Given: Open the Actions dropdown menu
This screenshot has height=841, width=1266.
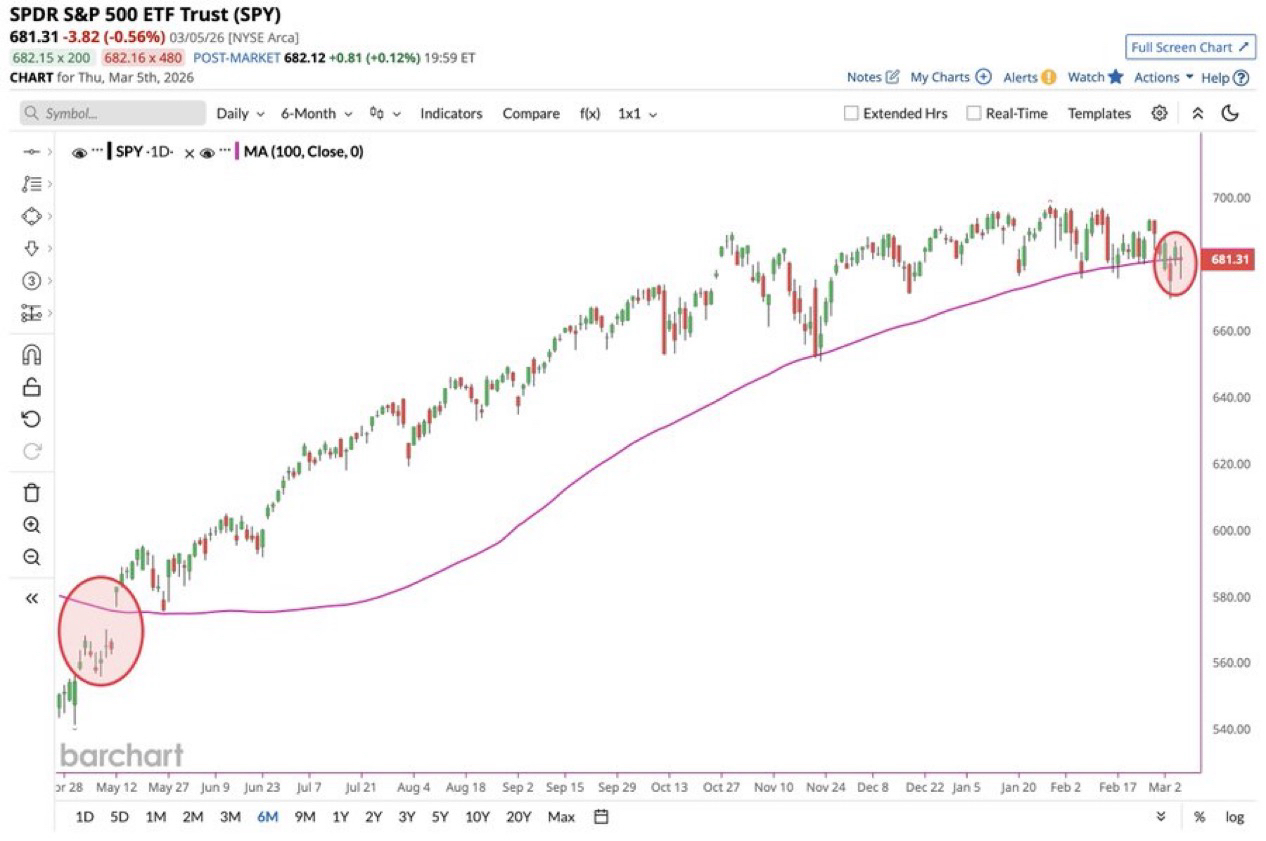Looking at the screenshot, I should [1163, 77].
